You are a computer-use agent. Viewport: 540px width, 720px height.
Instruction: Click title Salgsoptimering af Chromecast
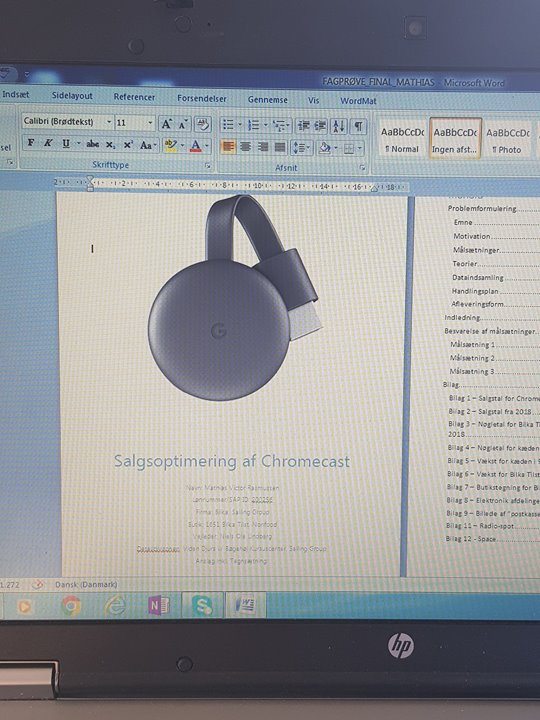pyautogui.click(x=232, y=461)
